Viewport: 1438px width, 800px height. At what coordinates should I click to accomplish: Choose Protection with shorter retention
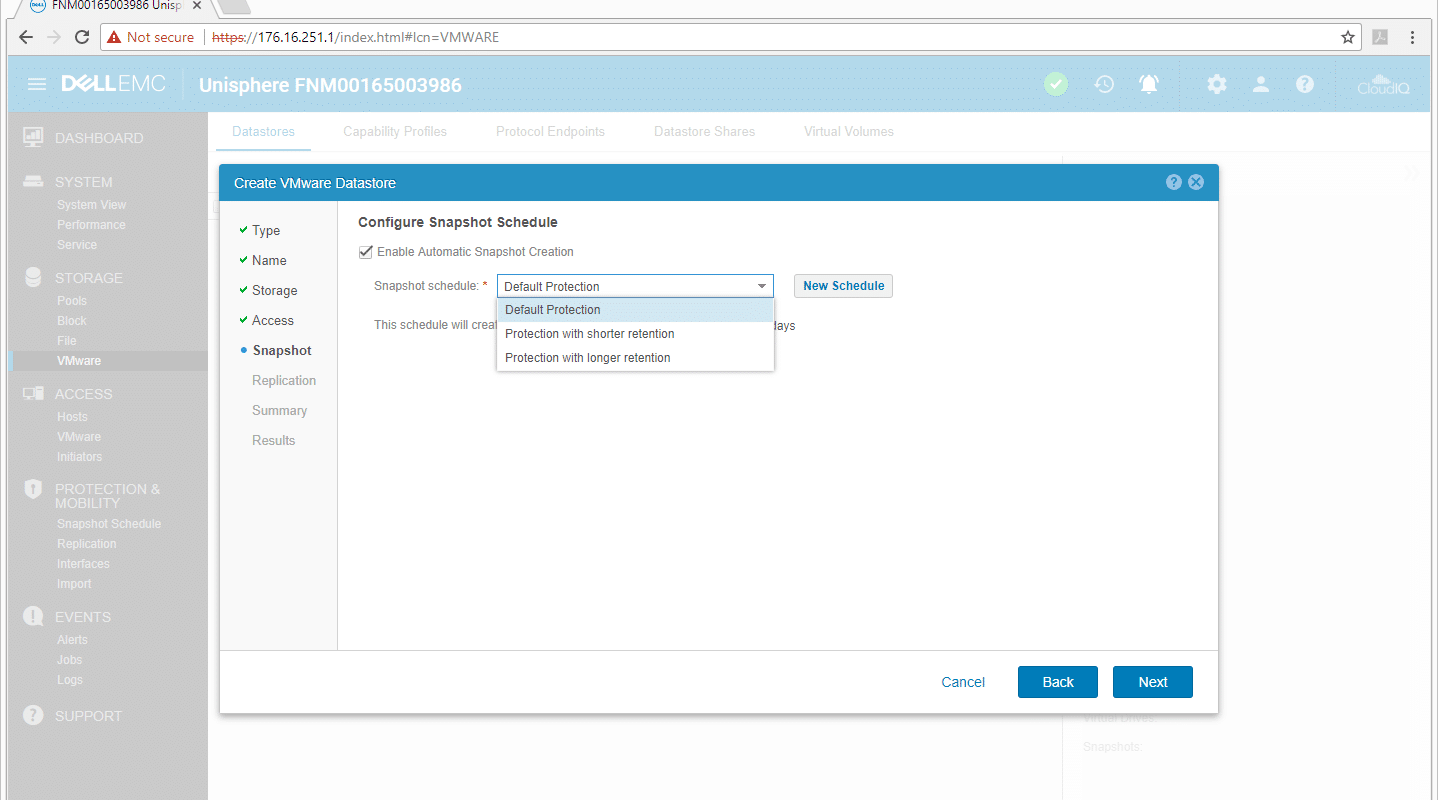coord(635,334)
